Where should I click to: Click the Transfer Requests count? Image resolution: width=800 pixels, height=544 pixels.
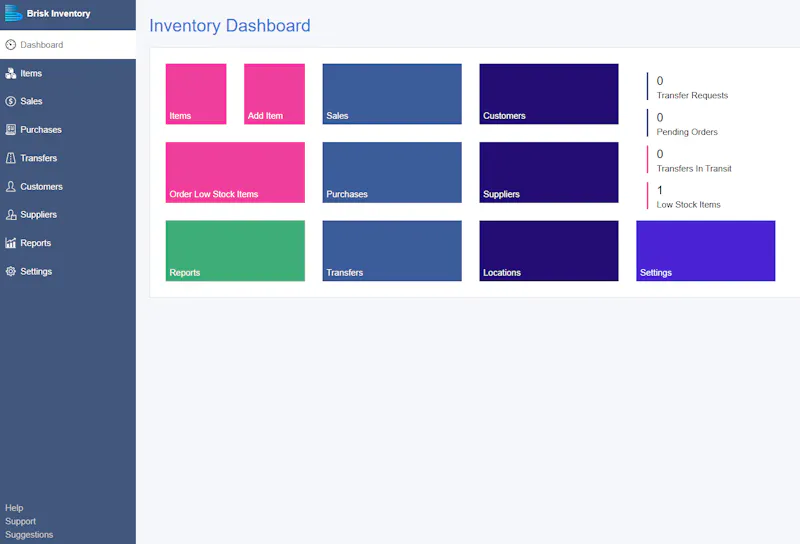pyautogui.click(x=660, y=81)
